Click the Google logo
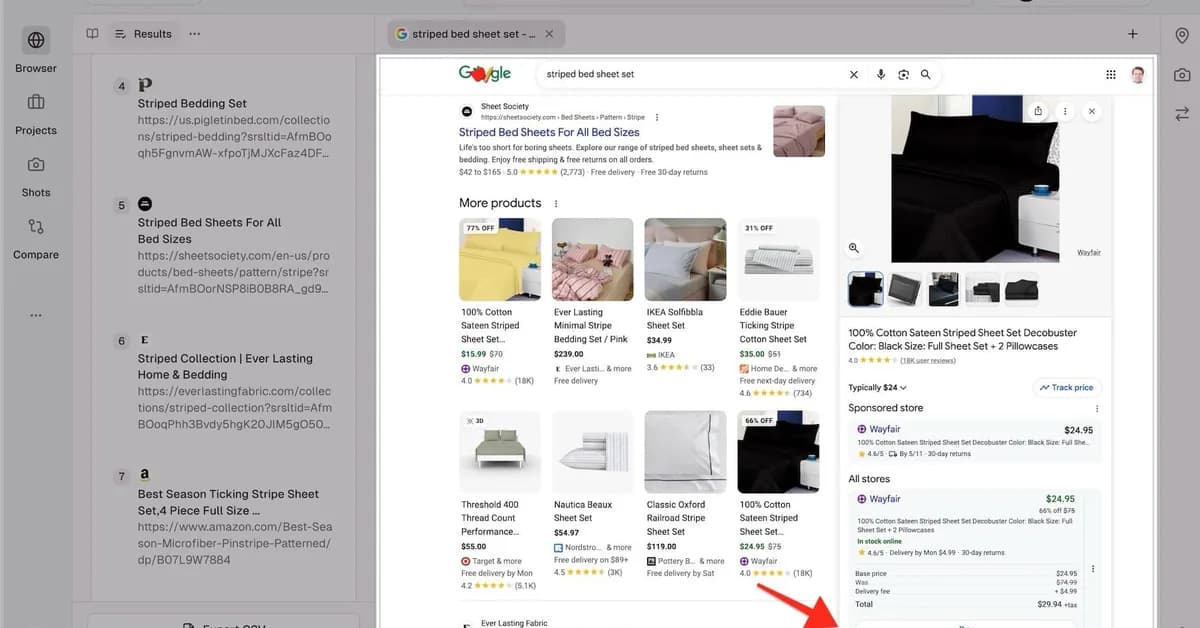 click(x=485, y=73)
